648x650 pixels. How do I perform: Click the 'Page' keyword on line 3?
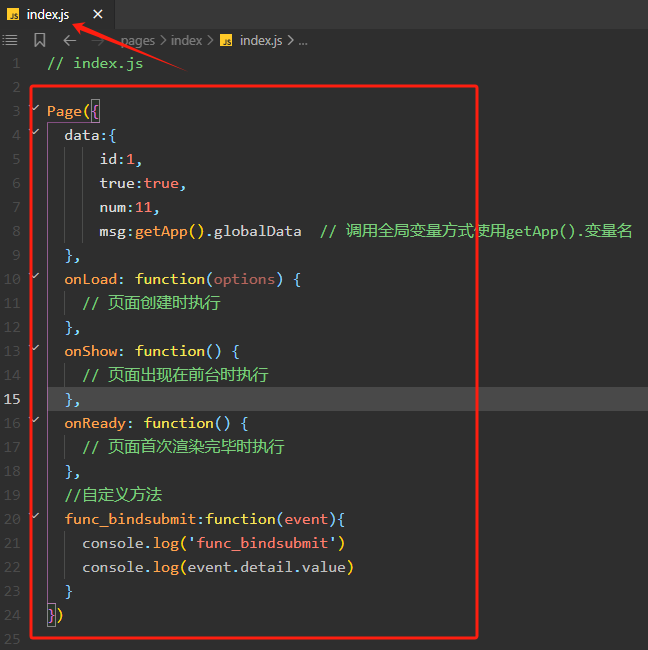(x=64, y=111)
